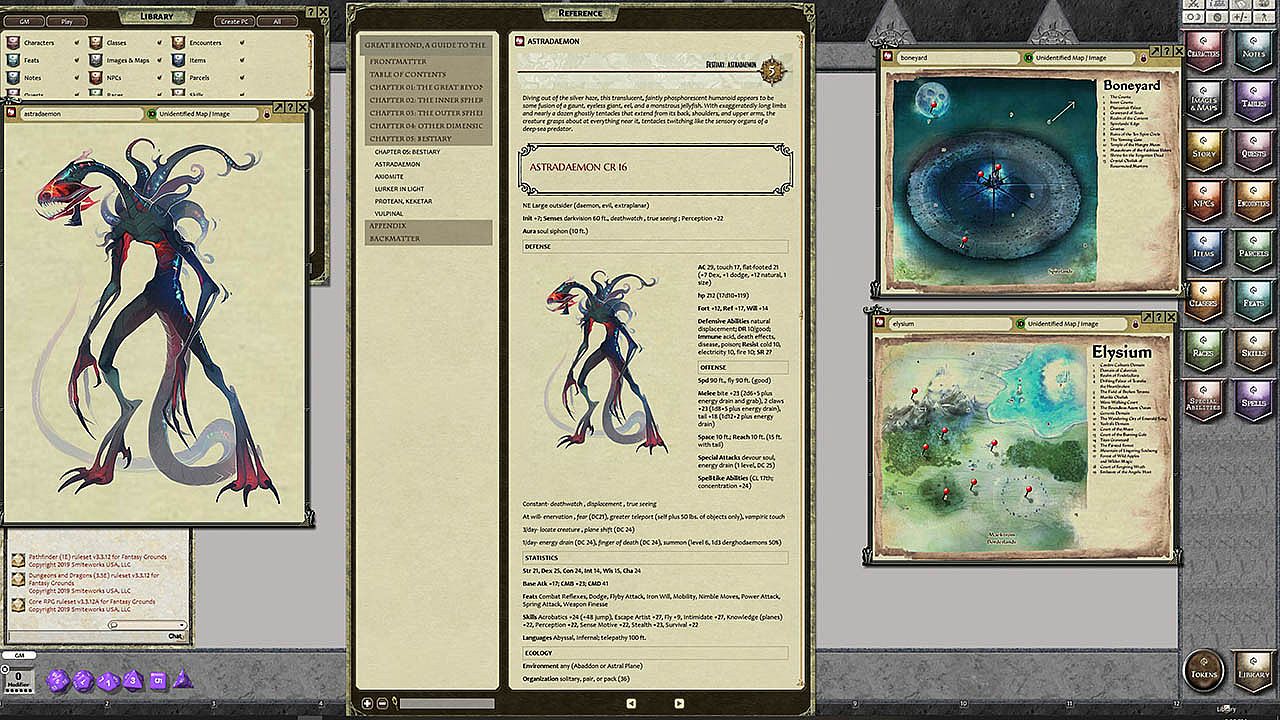Pick the d8 die
Screen dimensions: 1280x720
[133, 680]
